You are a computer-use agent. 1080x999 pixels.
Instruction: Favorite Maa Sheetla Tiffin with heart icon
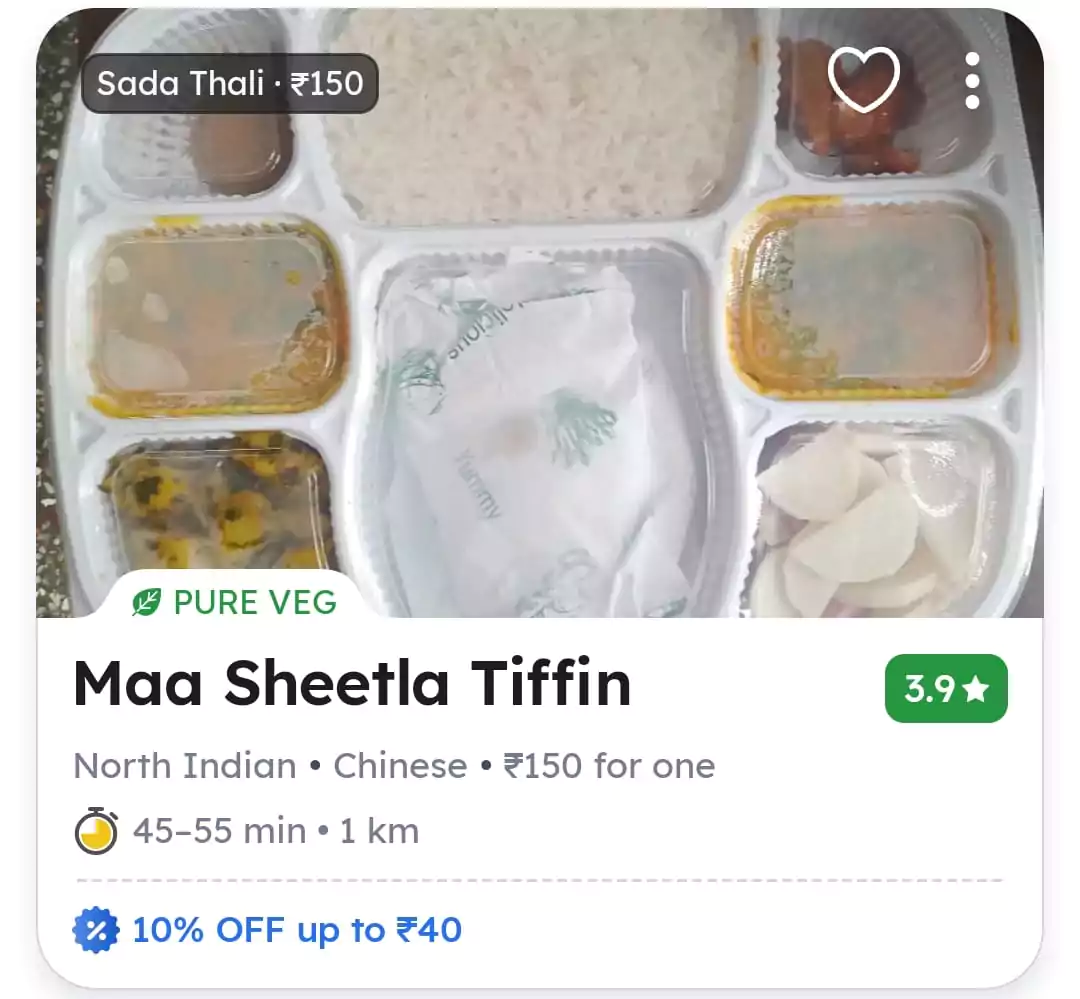pyautogui.click(x=864, y=79)
